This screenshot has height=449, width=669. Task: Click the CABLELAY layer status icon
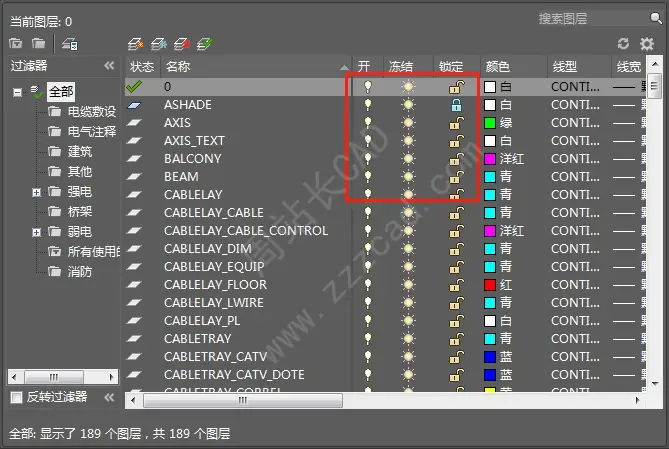coord(134,195)
